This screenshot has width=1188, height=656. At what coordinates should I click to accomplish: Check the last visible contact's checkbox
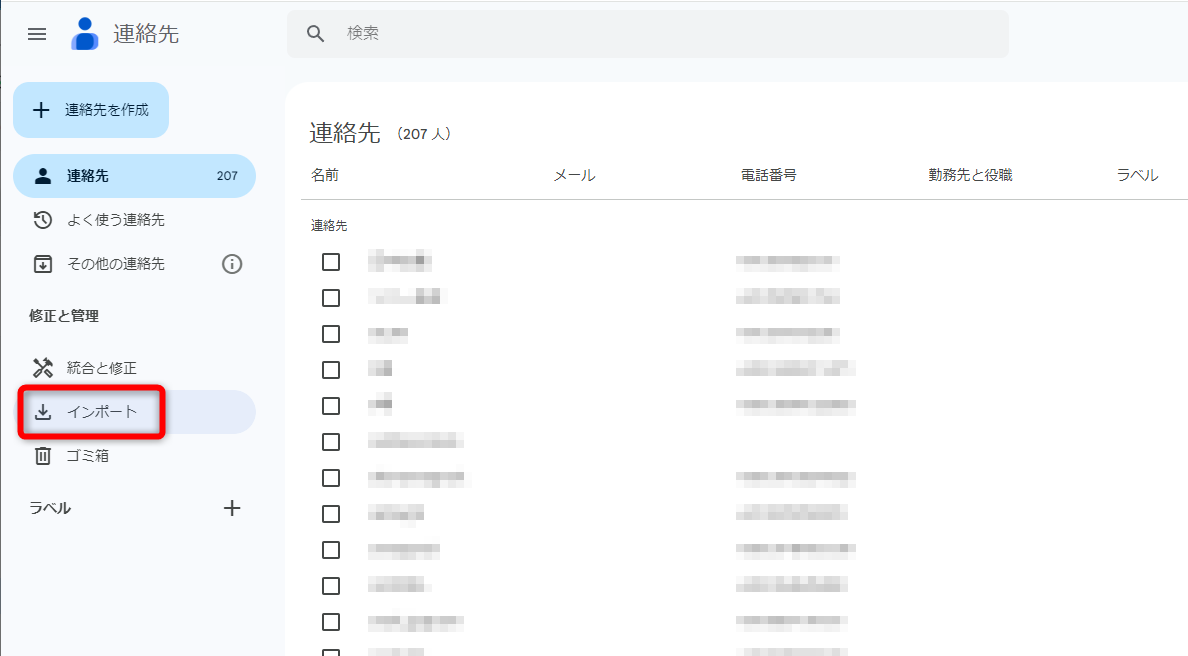(x=331, y=621)
